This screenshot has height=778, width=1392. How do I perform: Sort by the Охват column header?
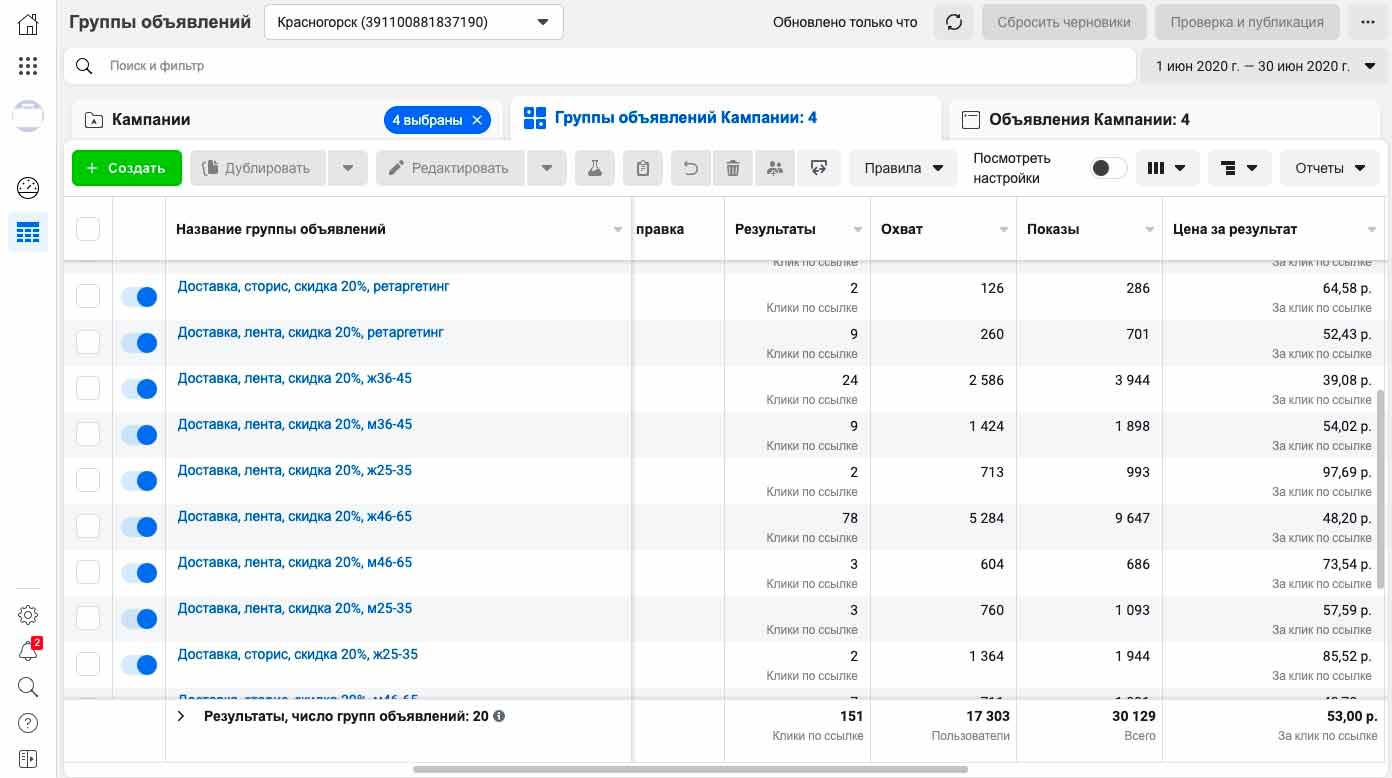click(943, 229)
